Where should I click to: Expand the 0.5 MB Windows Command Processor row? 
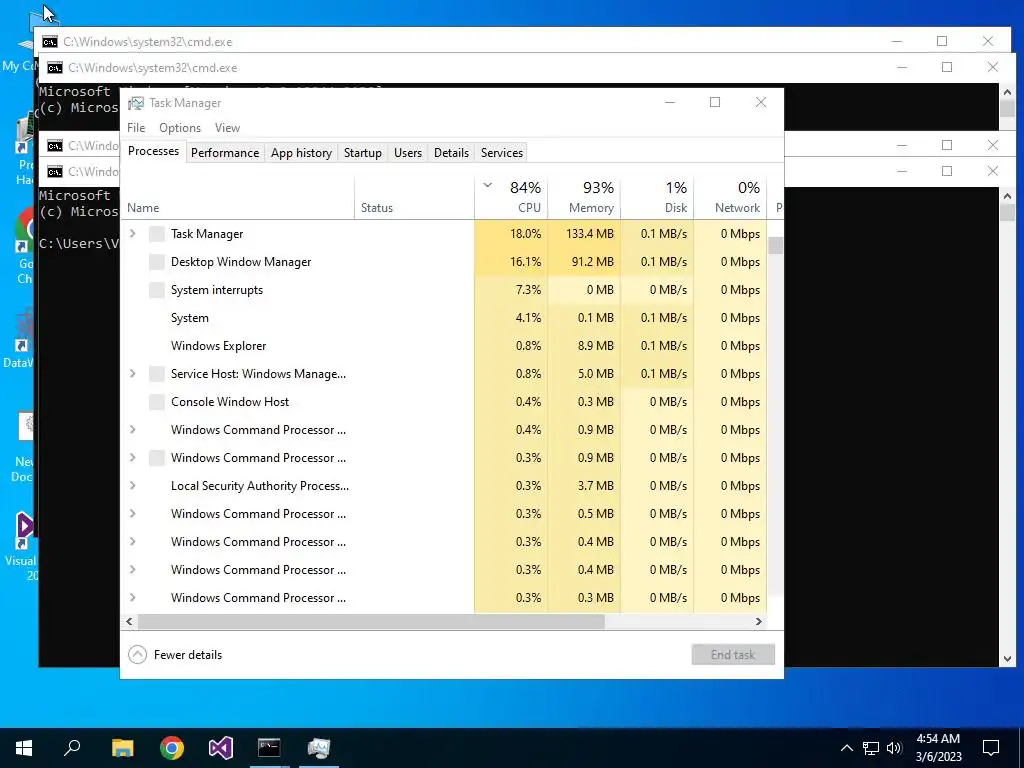[133, 514]
